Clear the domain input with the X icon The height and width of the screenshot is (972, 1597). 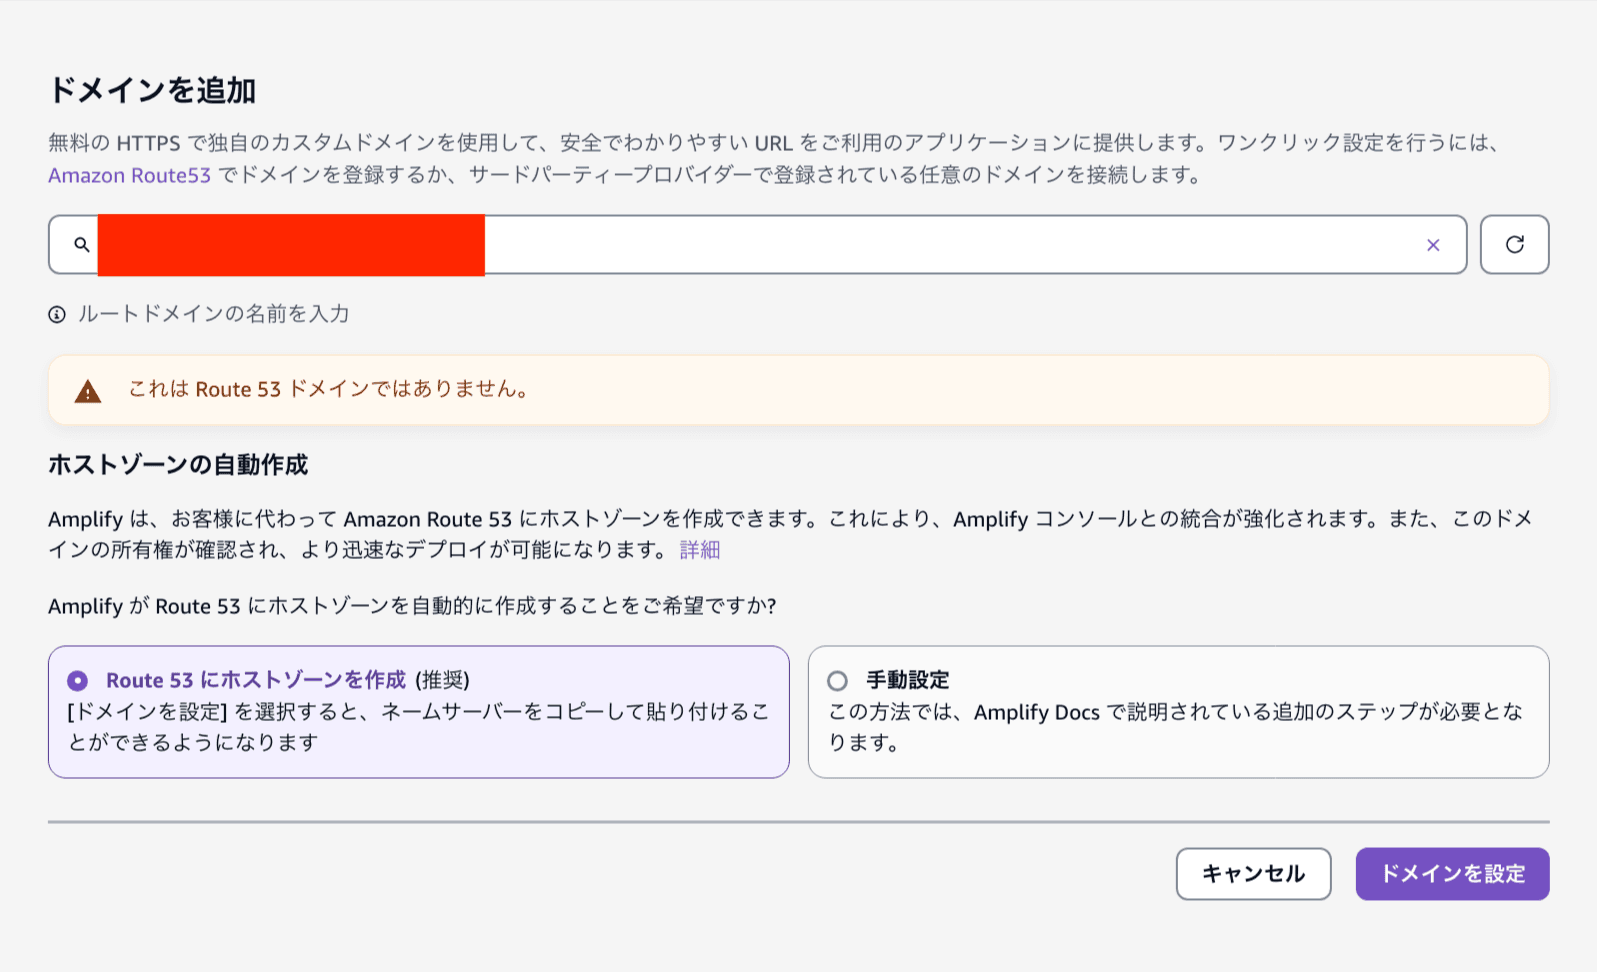pos(1433,245)
